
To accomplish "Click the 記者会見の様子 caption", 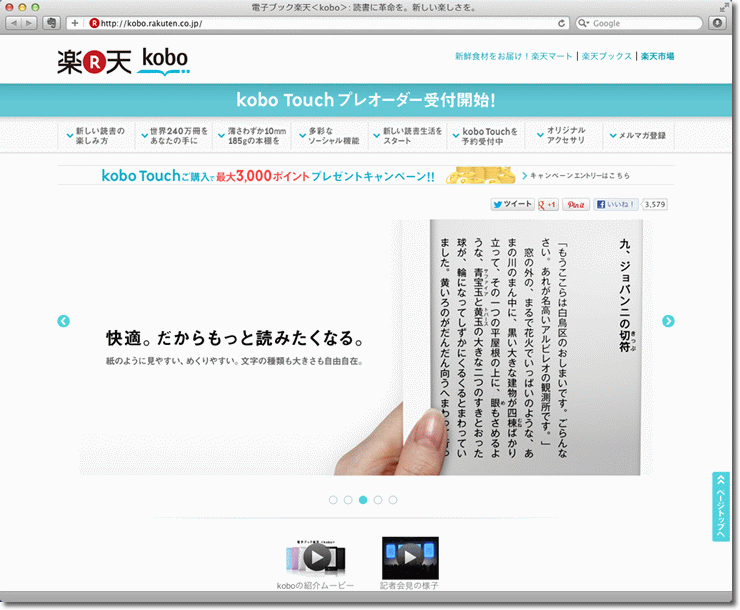I will click(409, 585).
